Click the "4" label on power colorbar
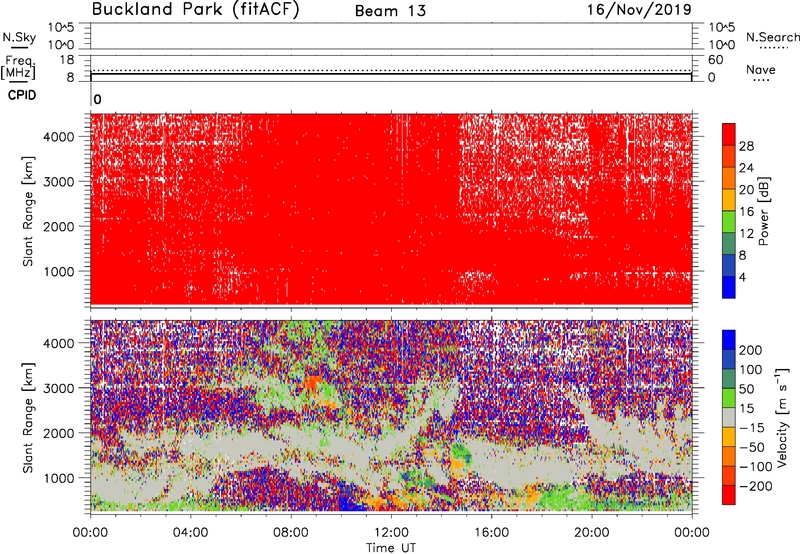 743,278
